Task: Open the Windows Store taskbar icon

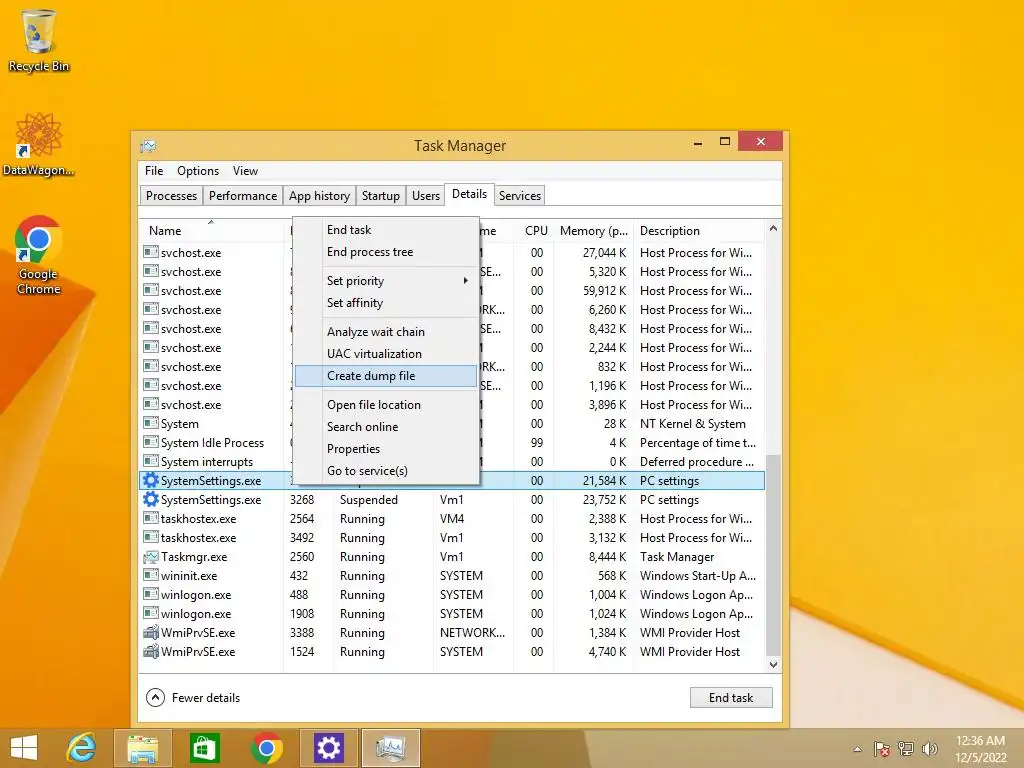Action: (204, 748)
